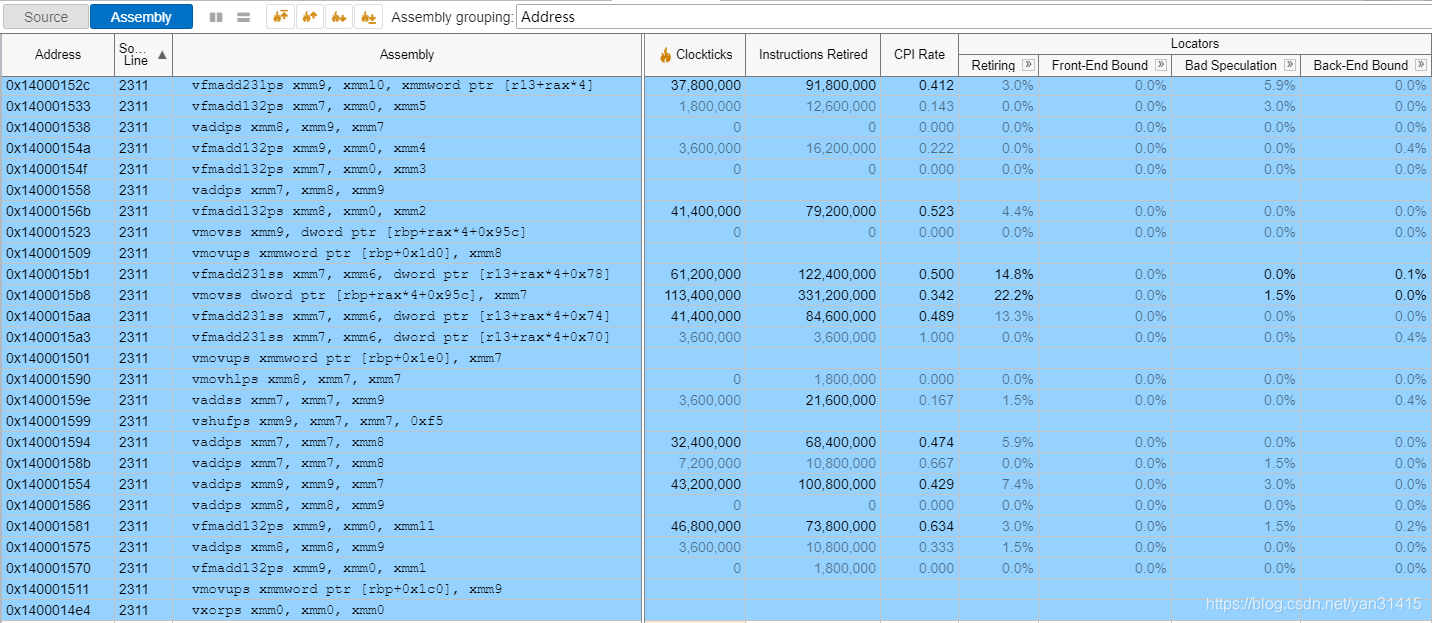Image resolution: width=1432 pixels, height=623 pixels.
Task: Select the Assembly tab
Action: [x=141, y=17]
